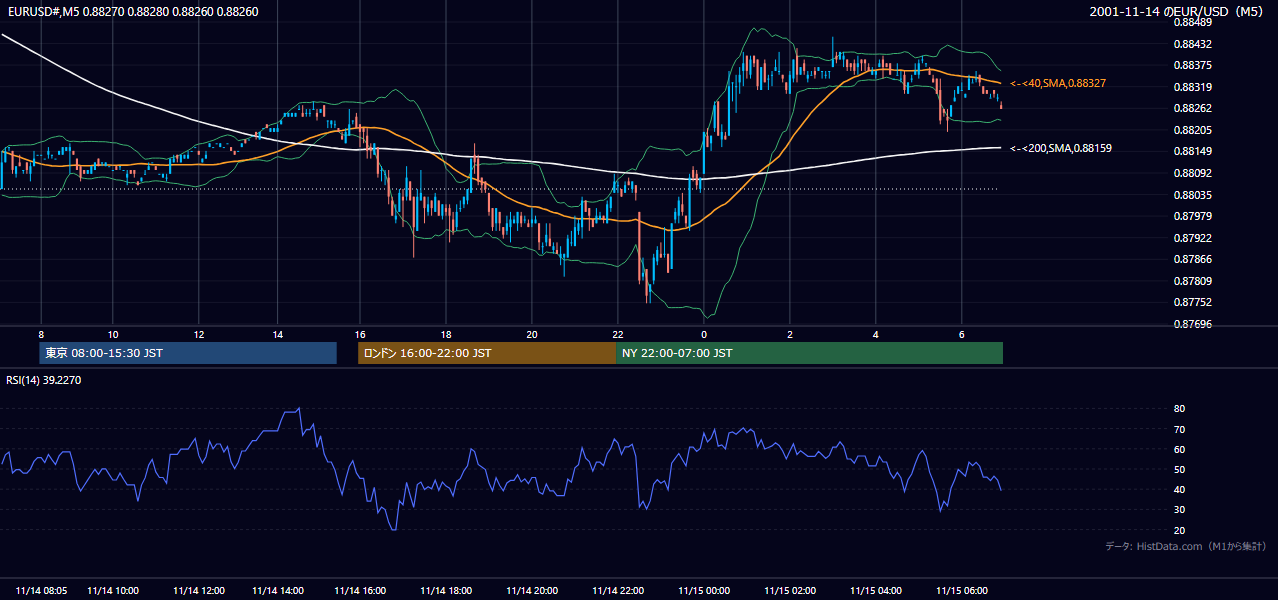This screenshot has width=1278, height=600.
Task: Click the 0.88035 price axis label
Action: coord(1192,195)
